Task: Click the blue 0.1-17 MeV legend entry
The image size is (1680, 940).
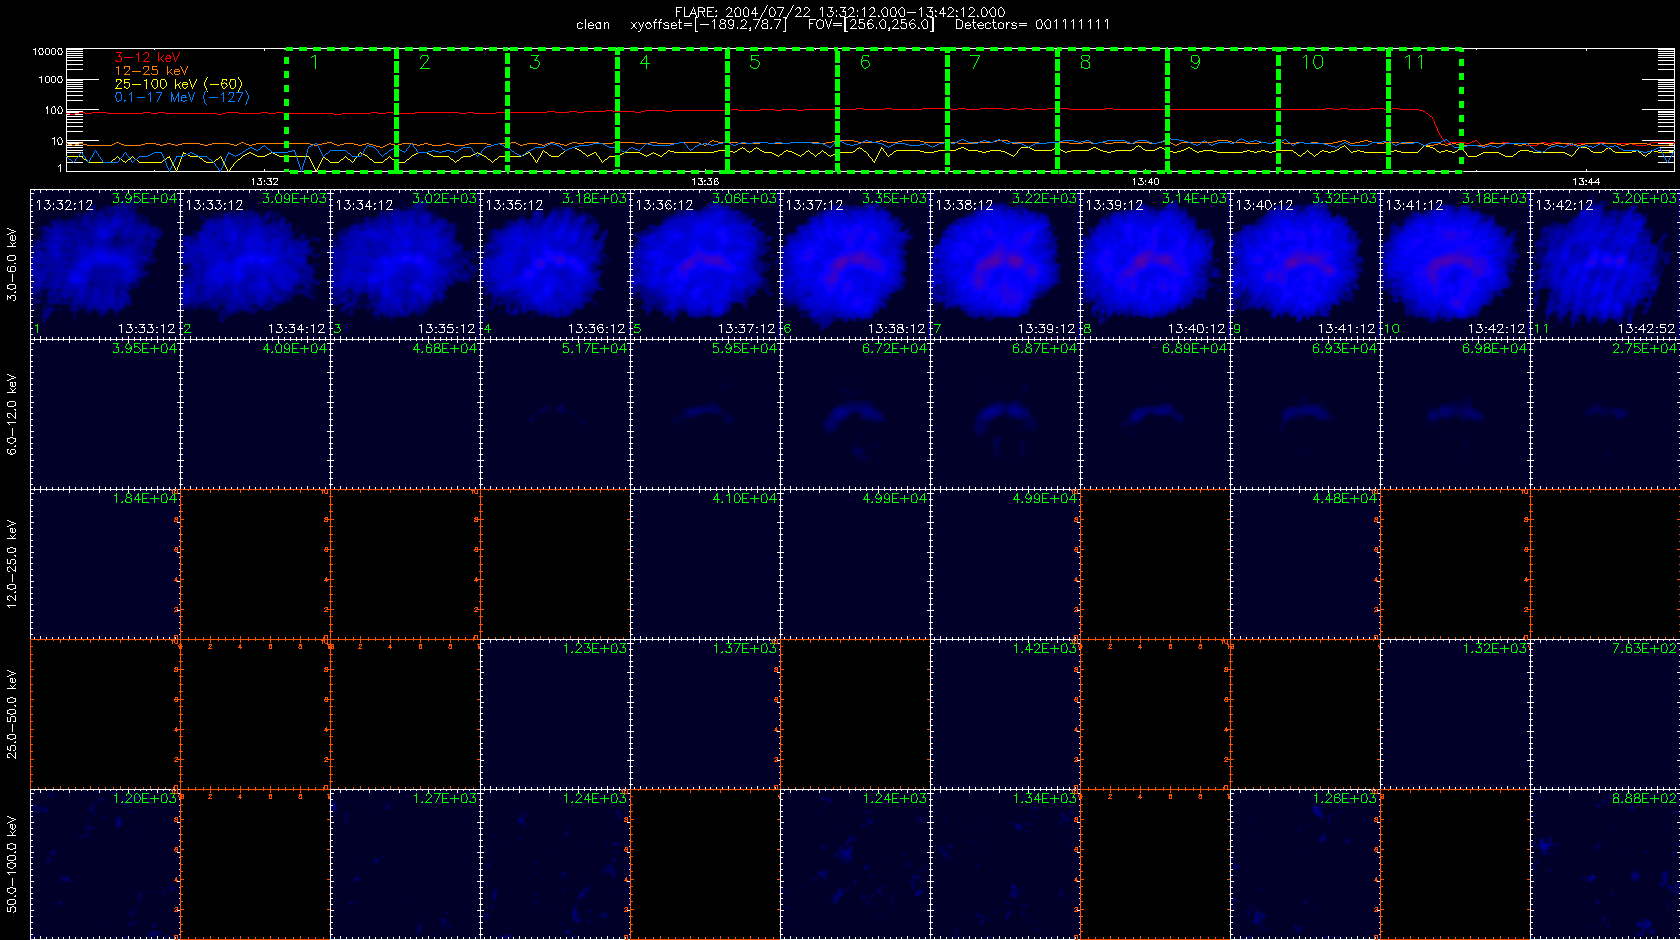Action: [x=182, y=97]
